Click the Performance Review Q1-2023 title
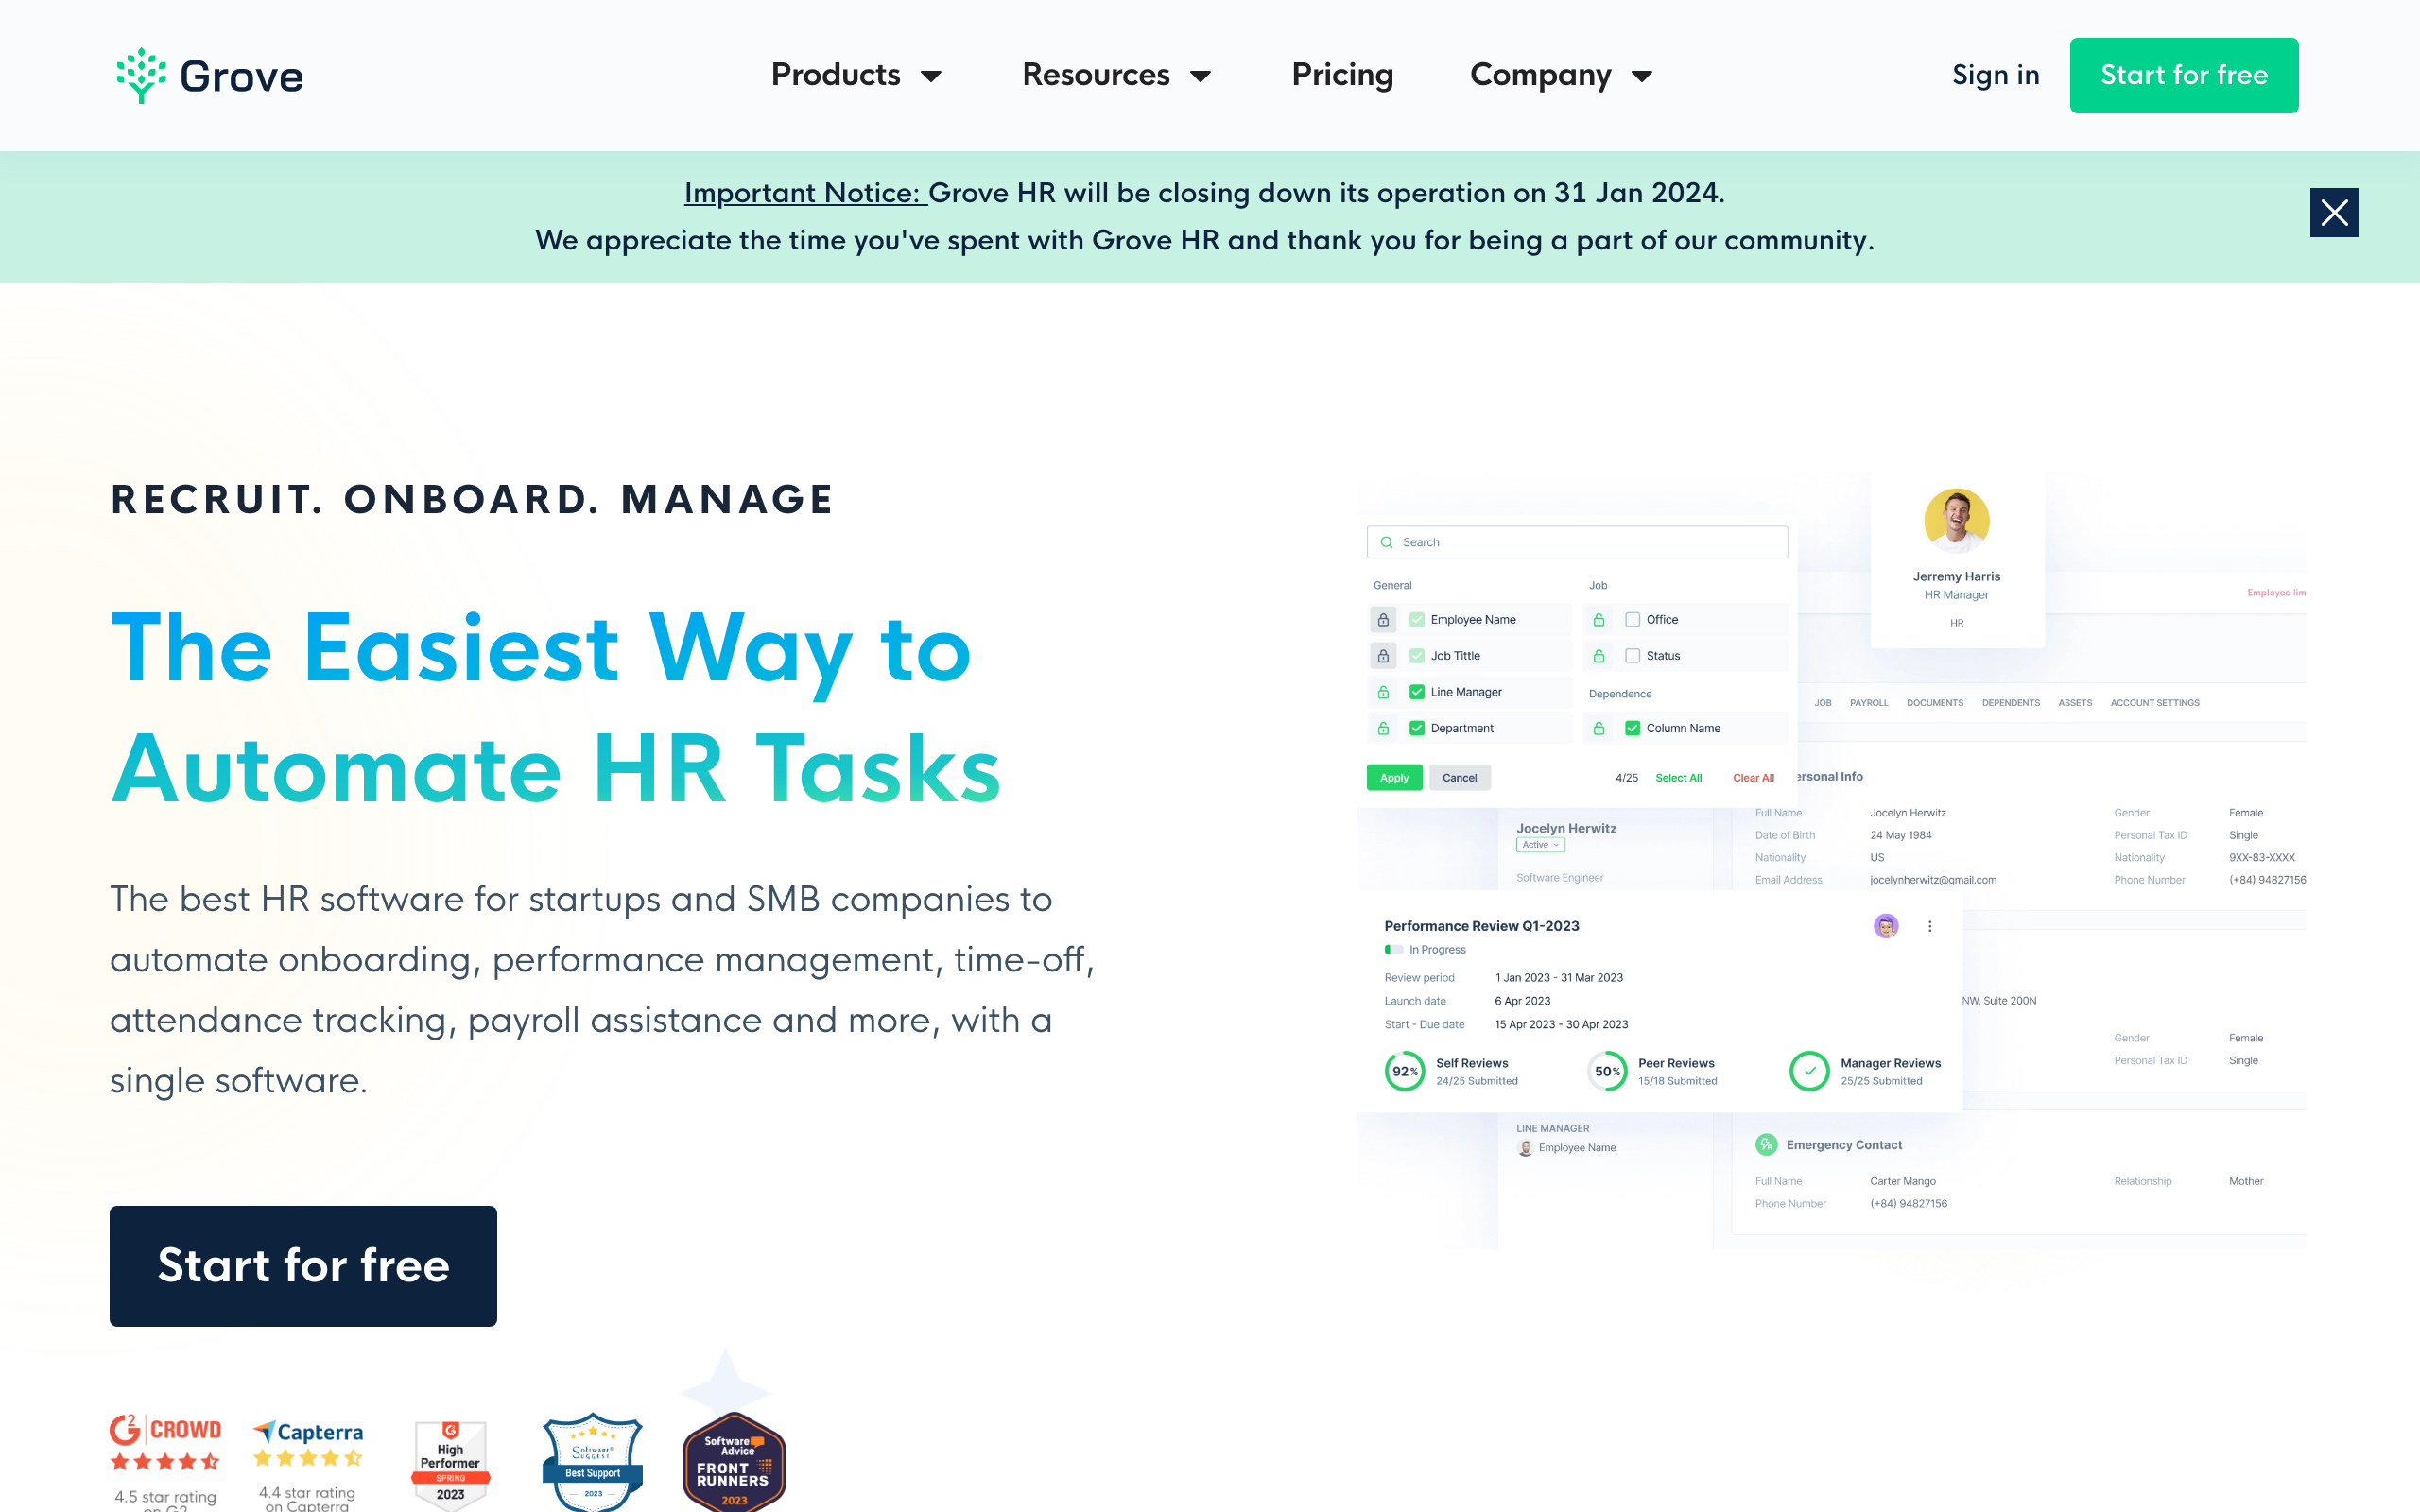 point(1481,926)
